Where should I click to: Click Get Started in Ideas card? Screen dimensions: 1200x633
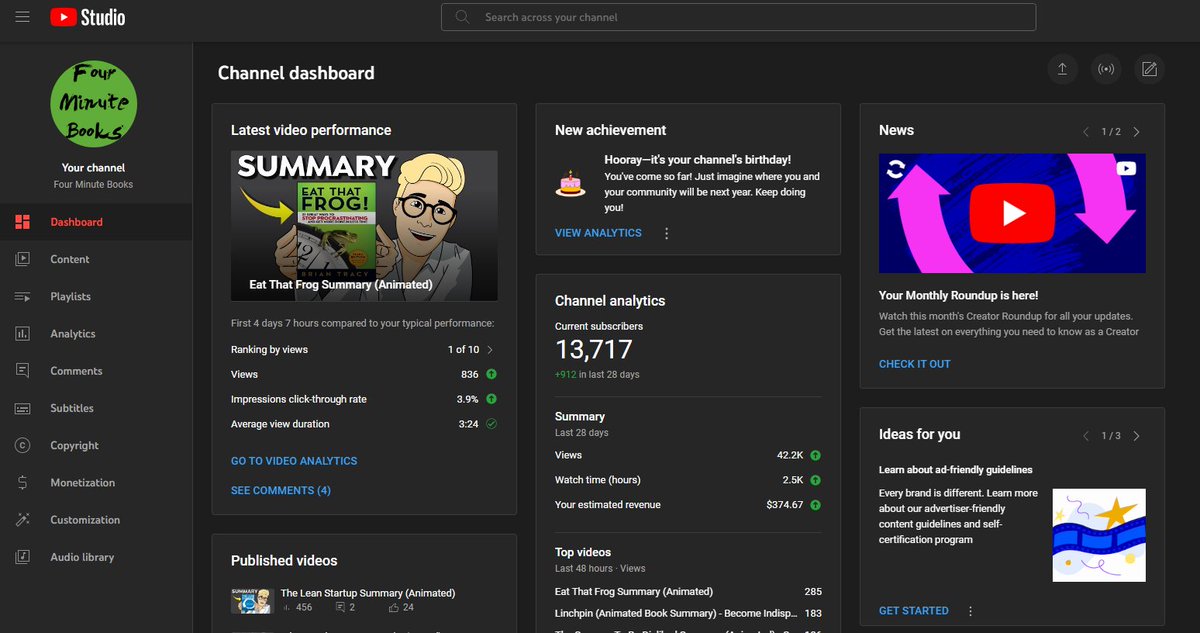click(914, 611)
